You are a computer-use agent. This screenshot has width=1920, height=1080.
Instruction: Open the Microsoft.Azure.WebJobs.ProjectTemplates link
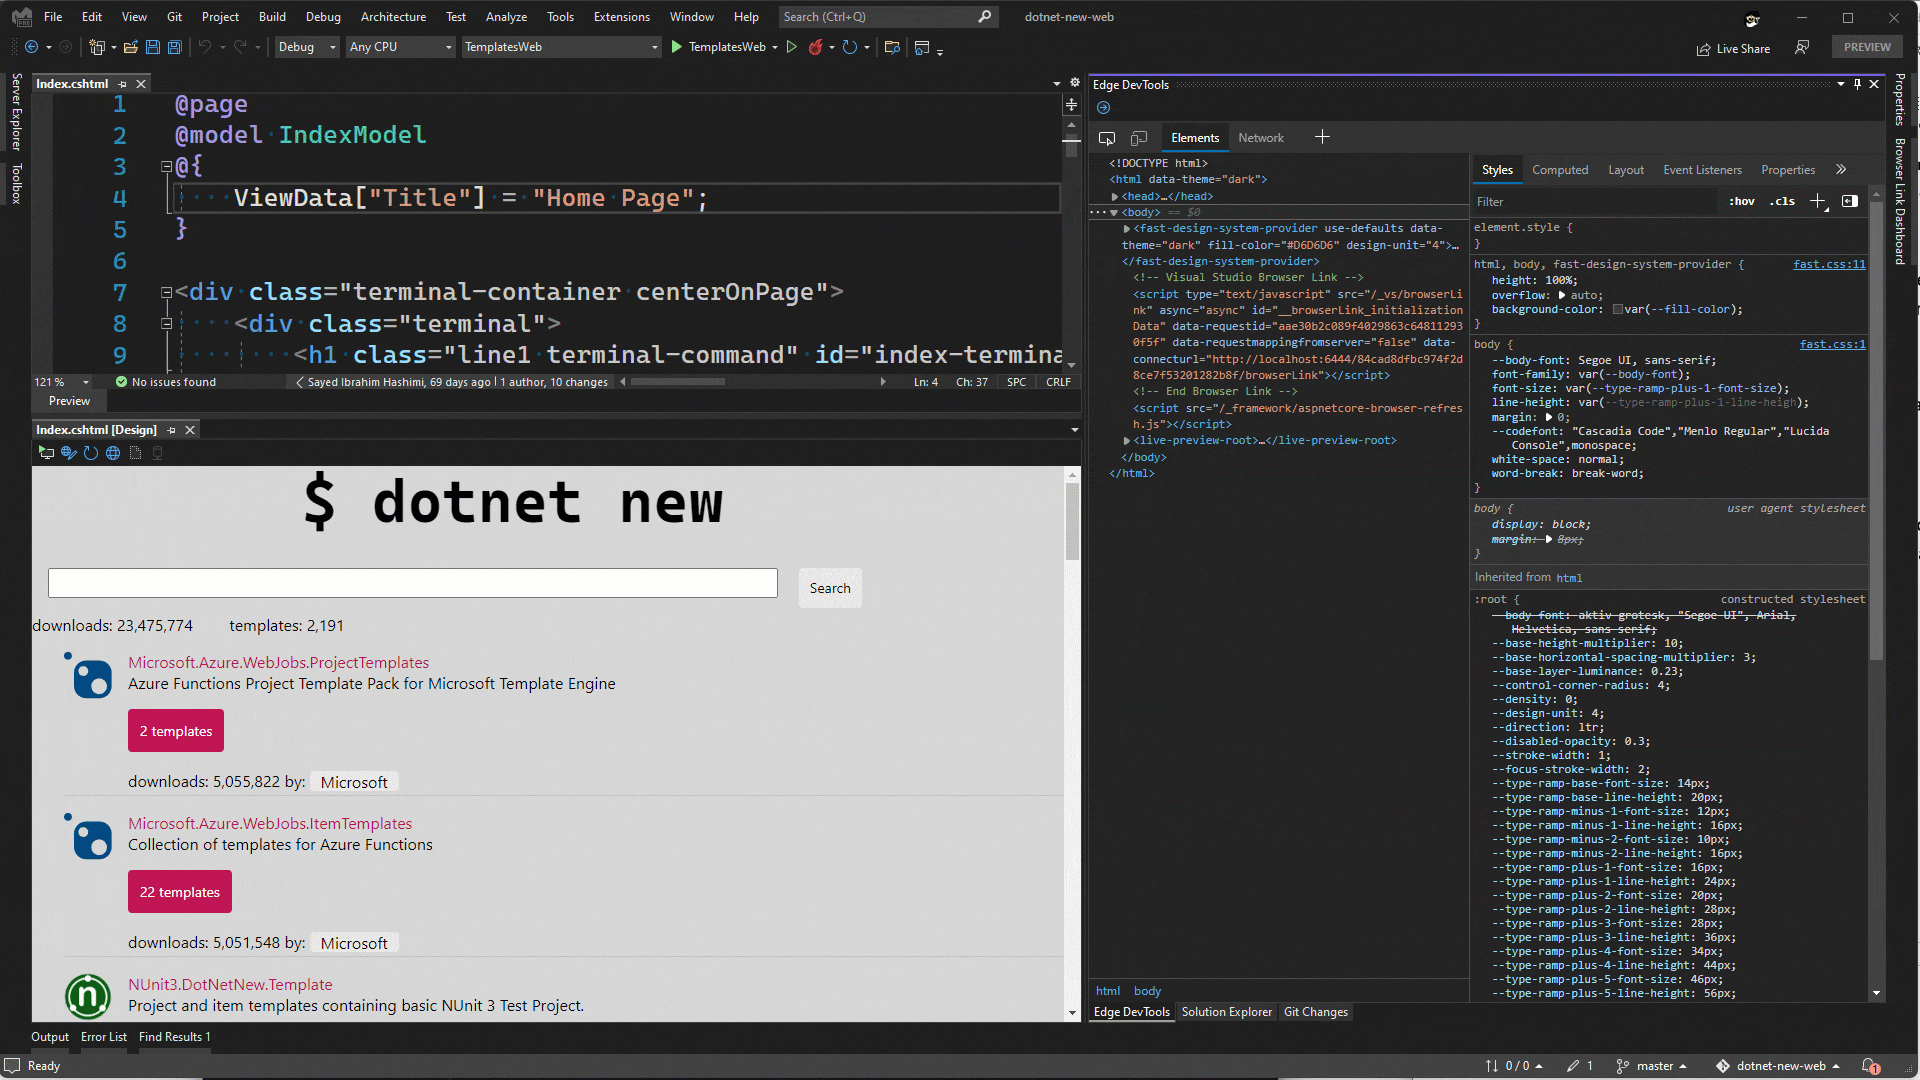[278, 662]
